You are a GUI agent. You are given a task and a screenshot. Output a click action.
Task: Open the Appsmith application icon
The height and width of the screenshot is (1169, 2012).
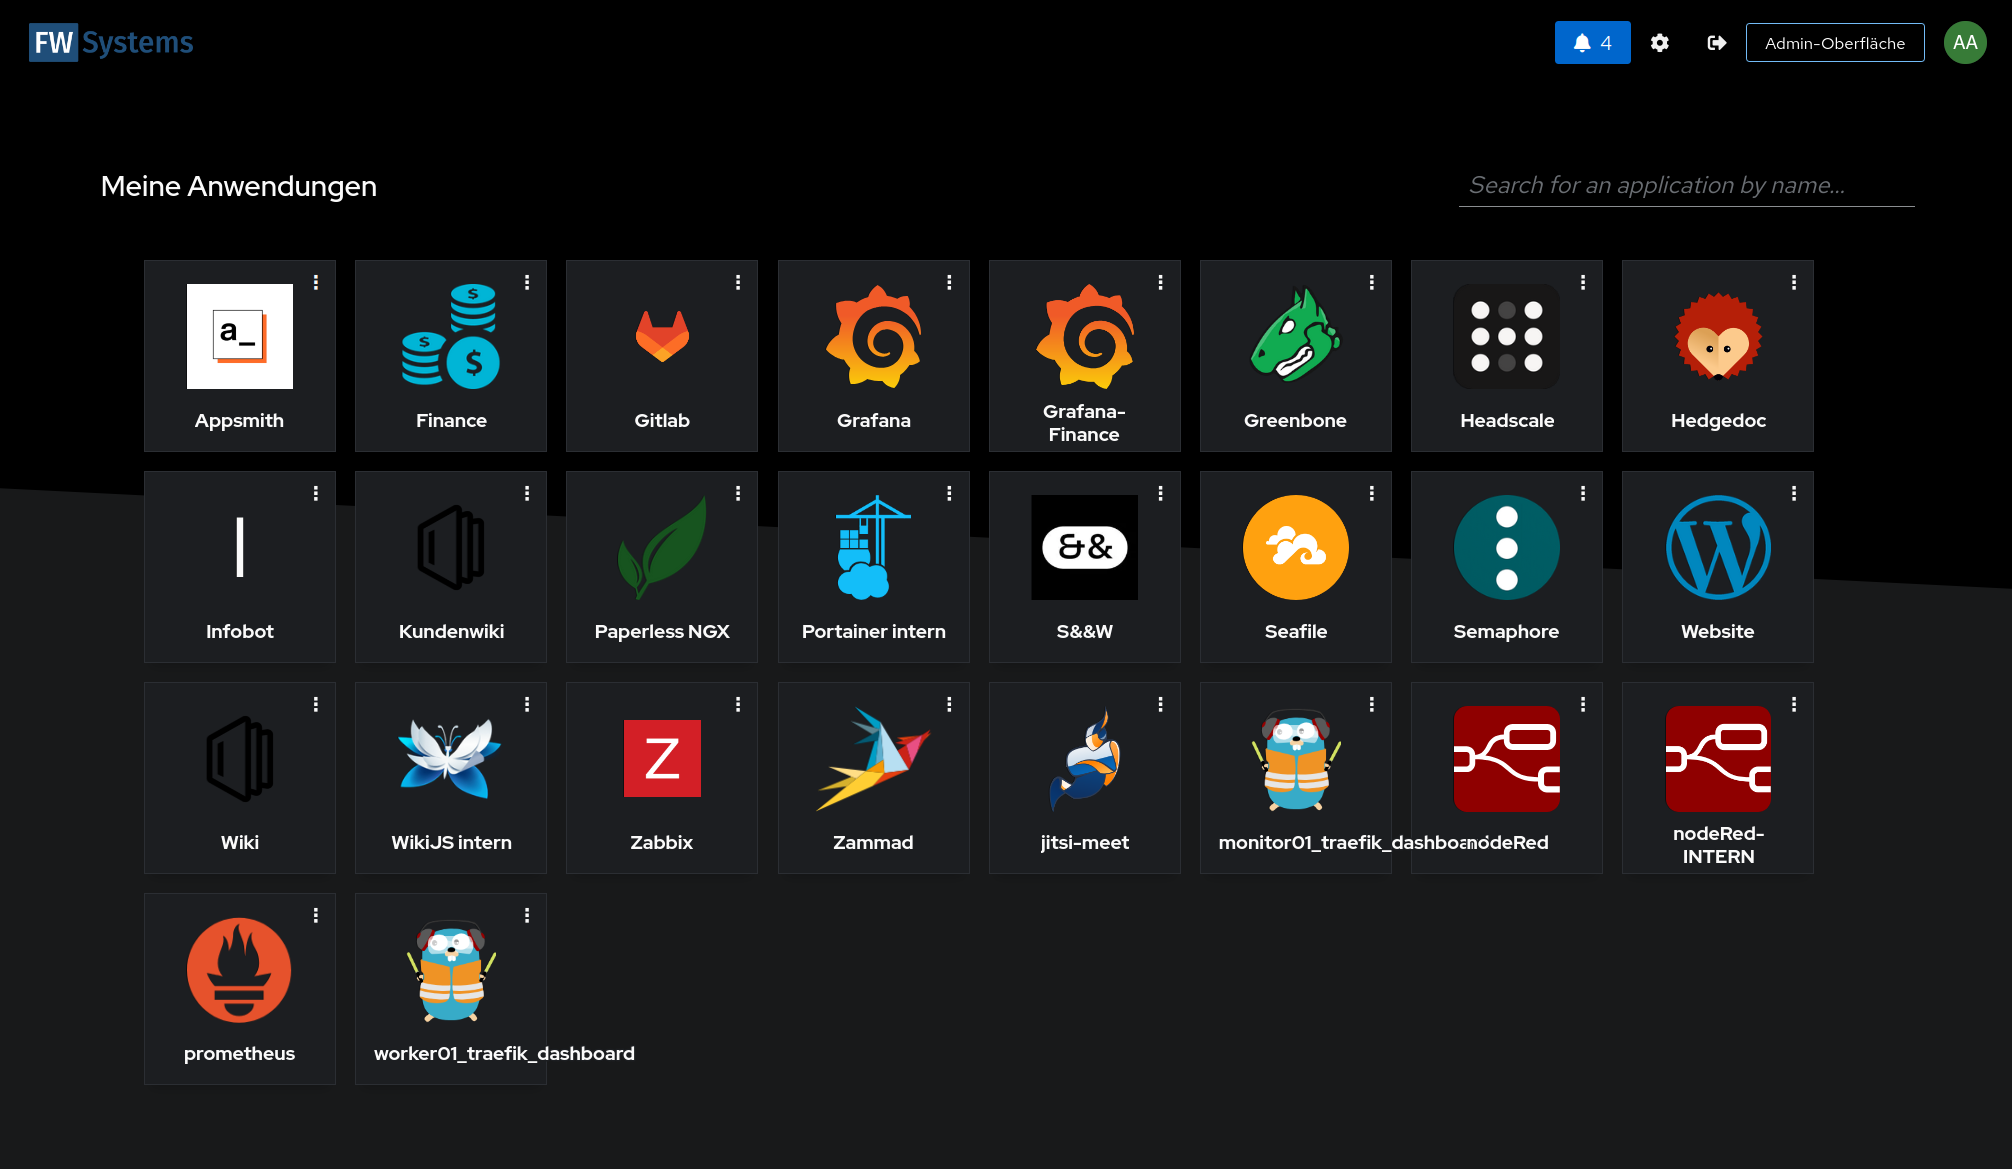point(239,337)
